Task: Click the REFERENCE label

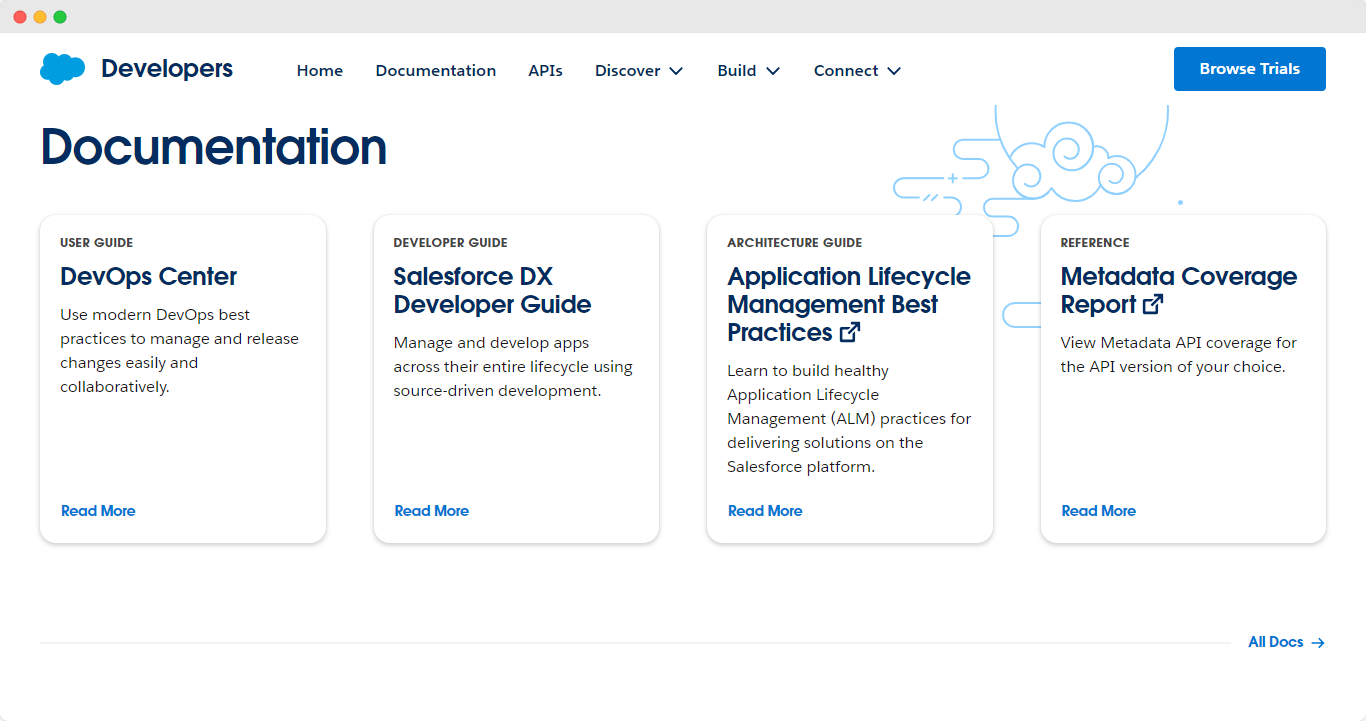Action: pos(1095,243)
